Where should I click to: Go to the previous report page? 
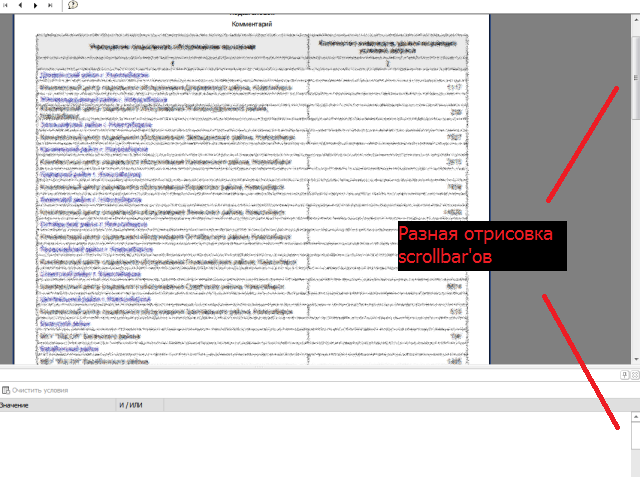pyautogui.click(x=20, y=5)
